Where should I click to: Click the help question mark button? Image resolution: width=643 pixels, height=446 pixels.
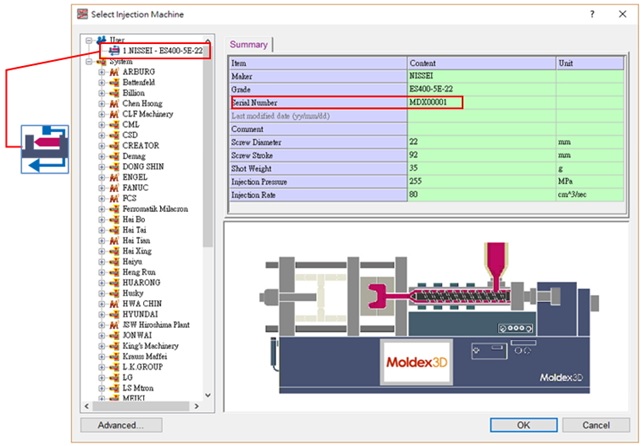point(592,14)
